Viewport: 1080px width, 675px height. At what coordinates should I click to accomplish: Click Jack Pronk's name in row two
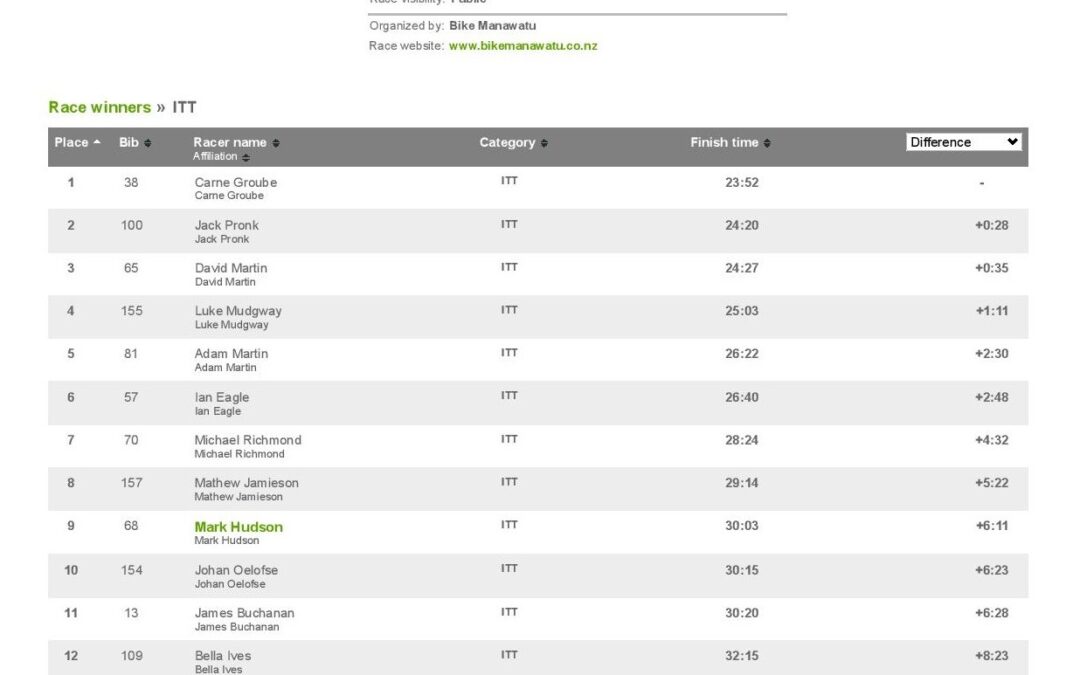tap(225, 225)
